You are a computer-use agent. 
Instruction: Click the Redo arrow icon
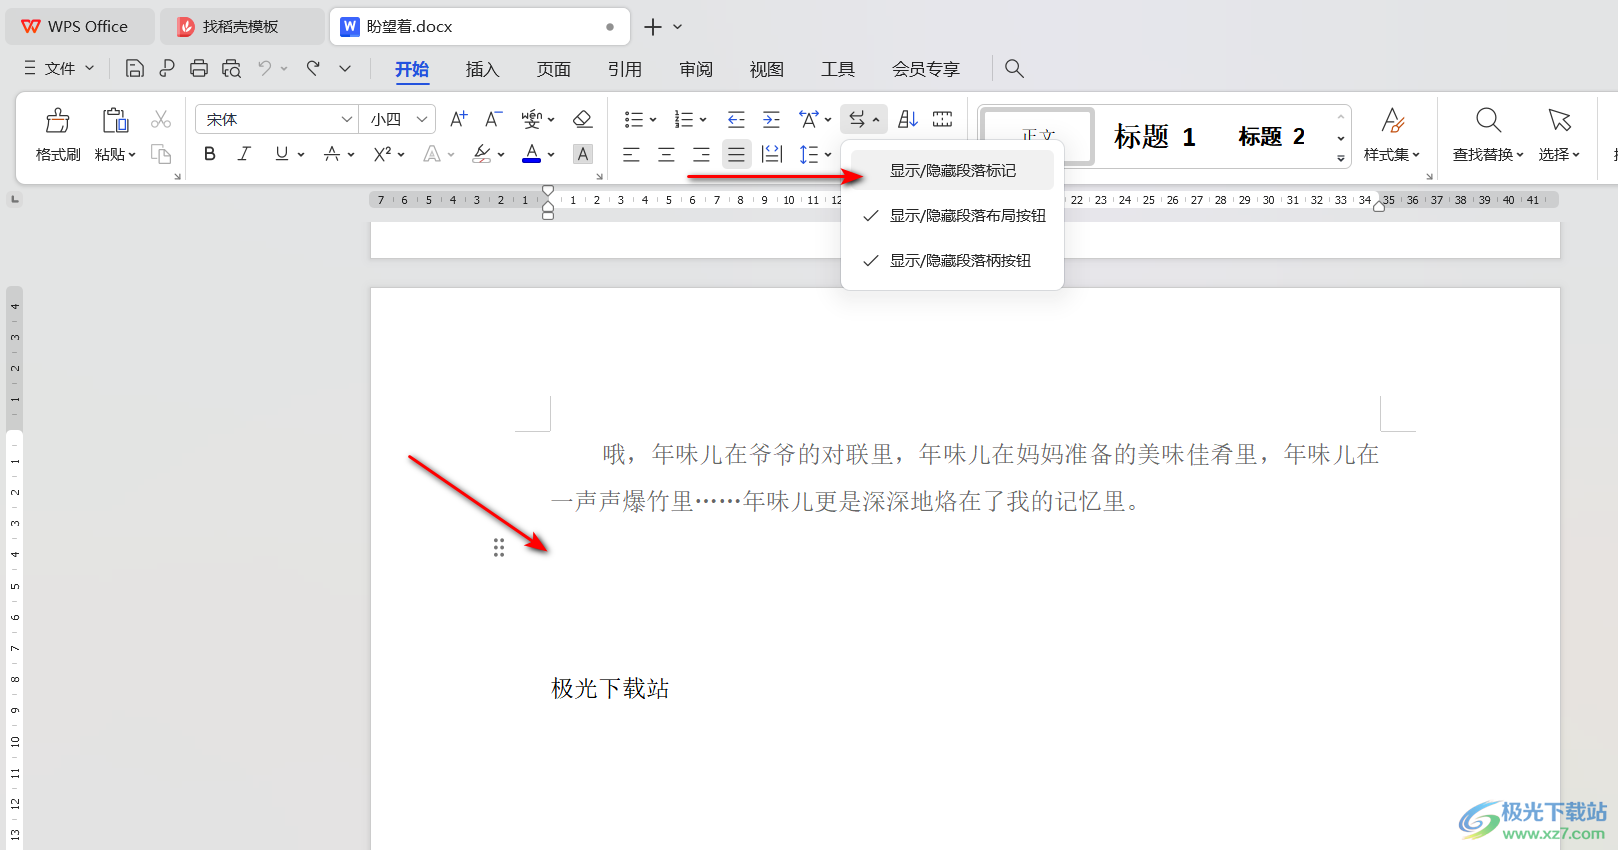(313, 68)
